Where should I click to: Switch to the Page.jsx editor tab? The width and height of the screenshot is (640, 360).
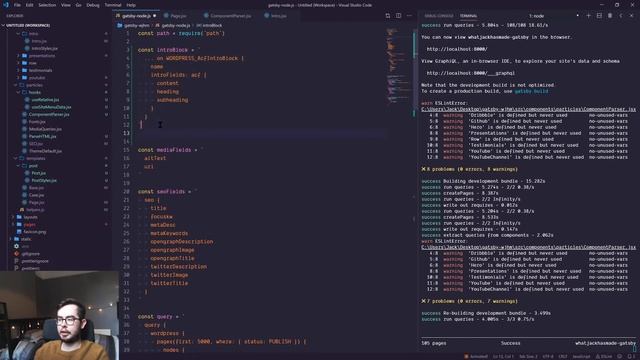tap(178, 16)
